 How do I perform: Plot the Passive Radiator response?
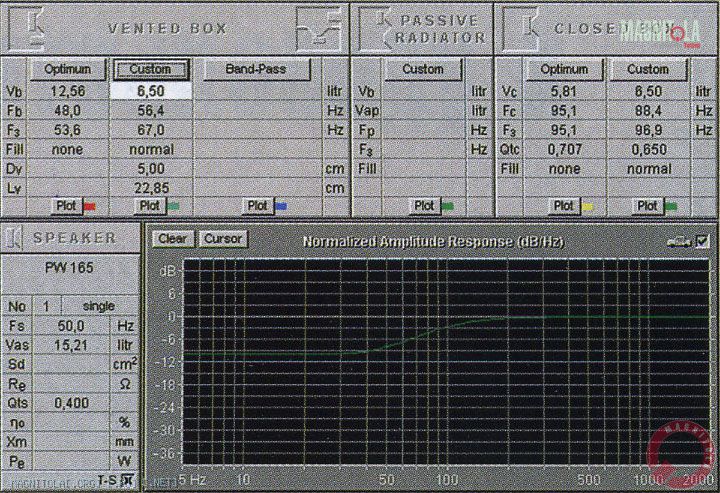[424, 206]
